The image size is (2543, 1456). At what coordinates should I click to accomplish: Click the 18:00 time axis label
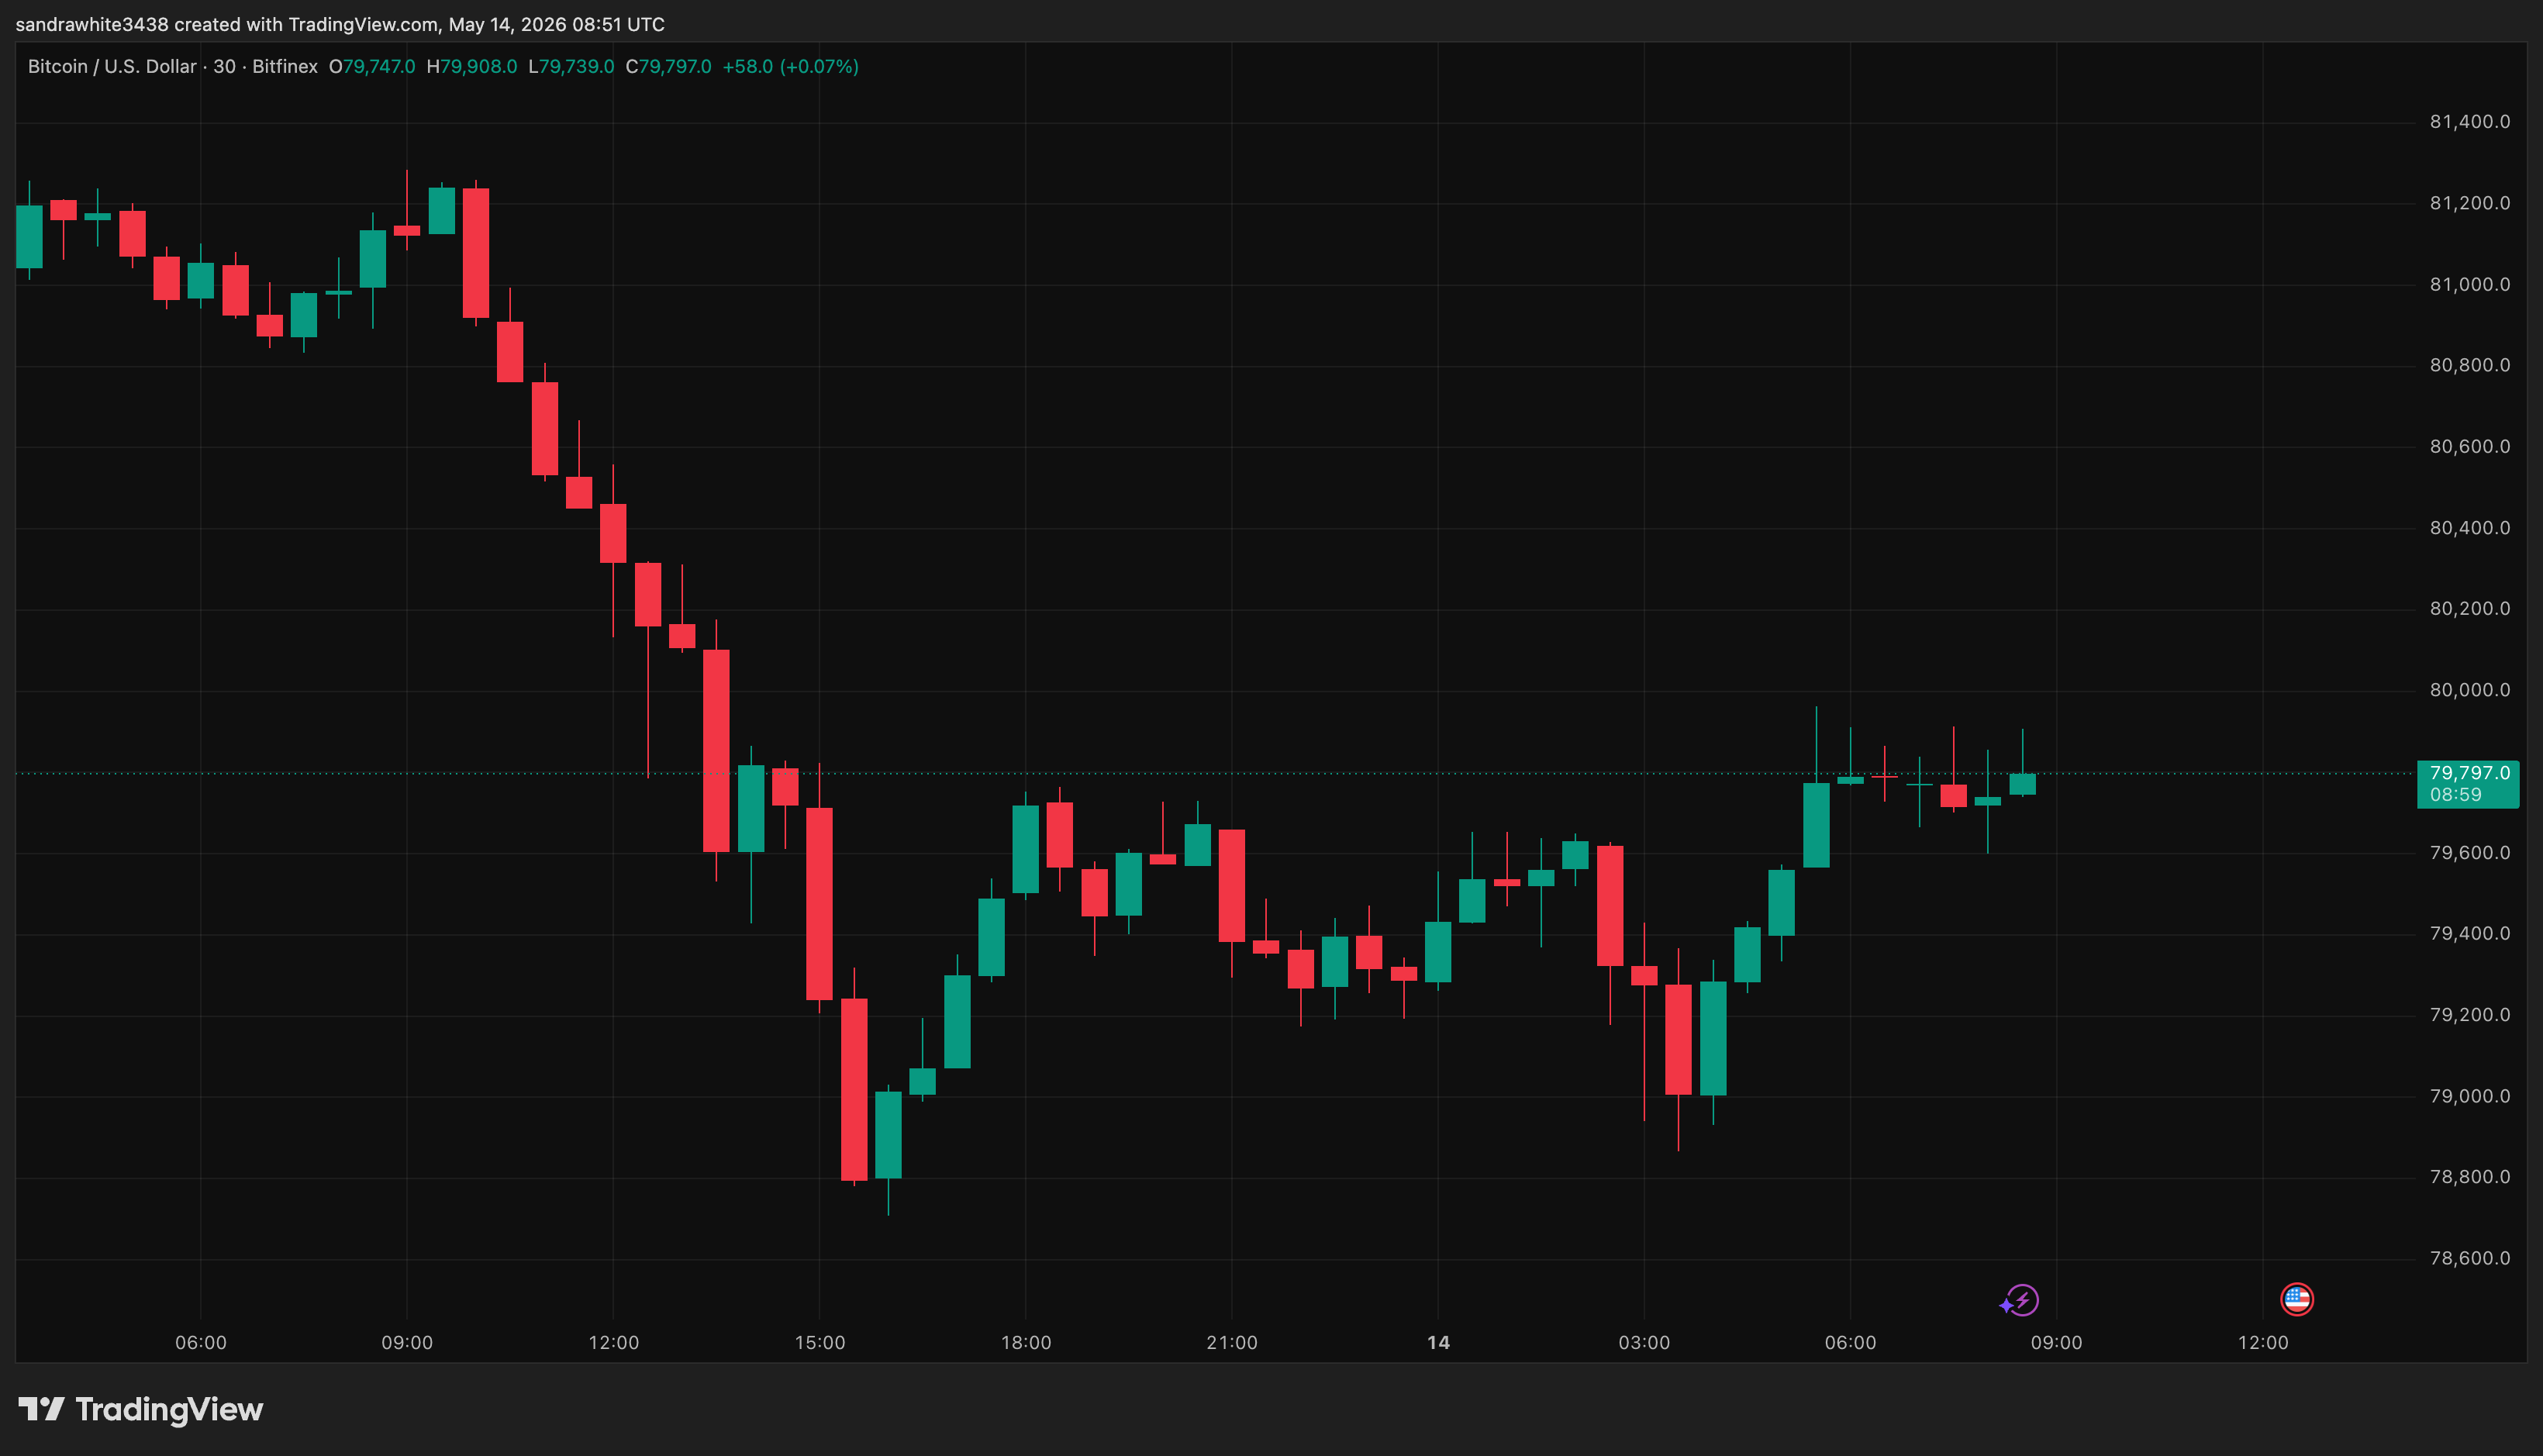tap(1026, 1343)
